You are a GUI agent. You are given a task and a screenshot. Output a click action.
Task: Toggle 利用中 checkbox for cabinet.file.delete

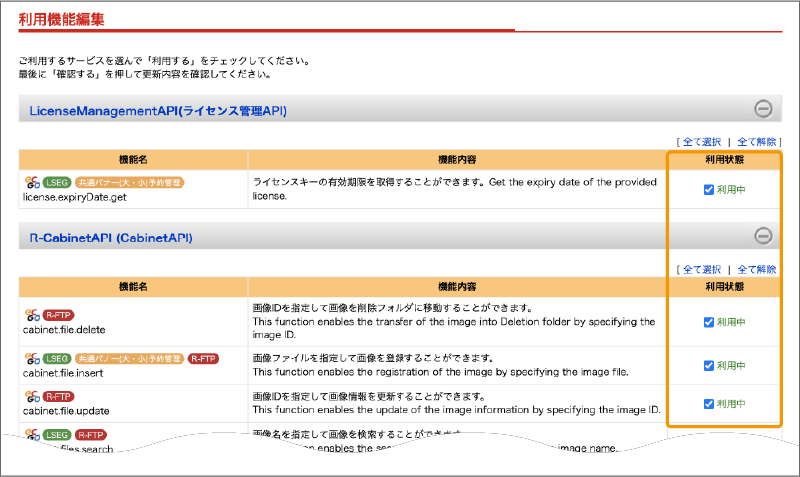(709, 322)
